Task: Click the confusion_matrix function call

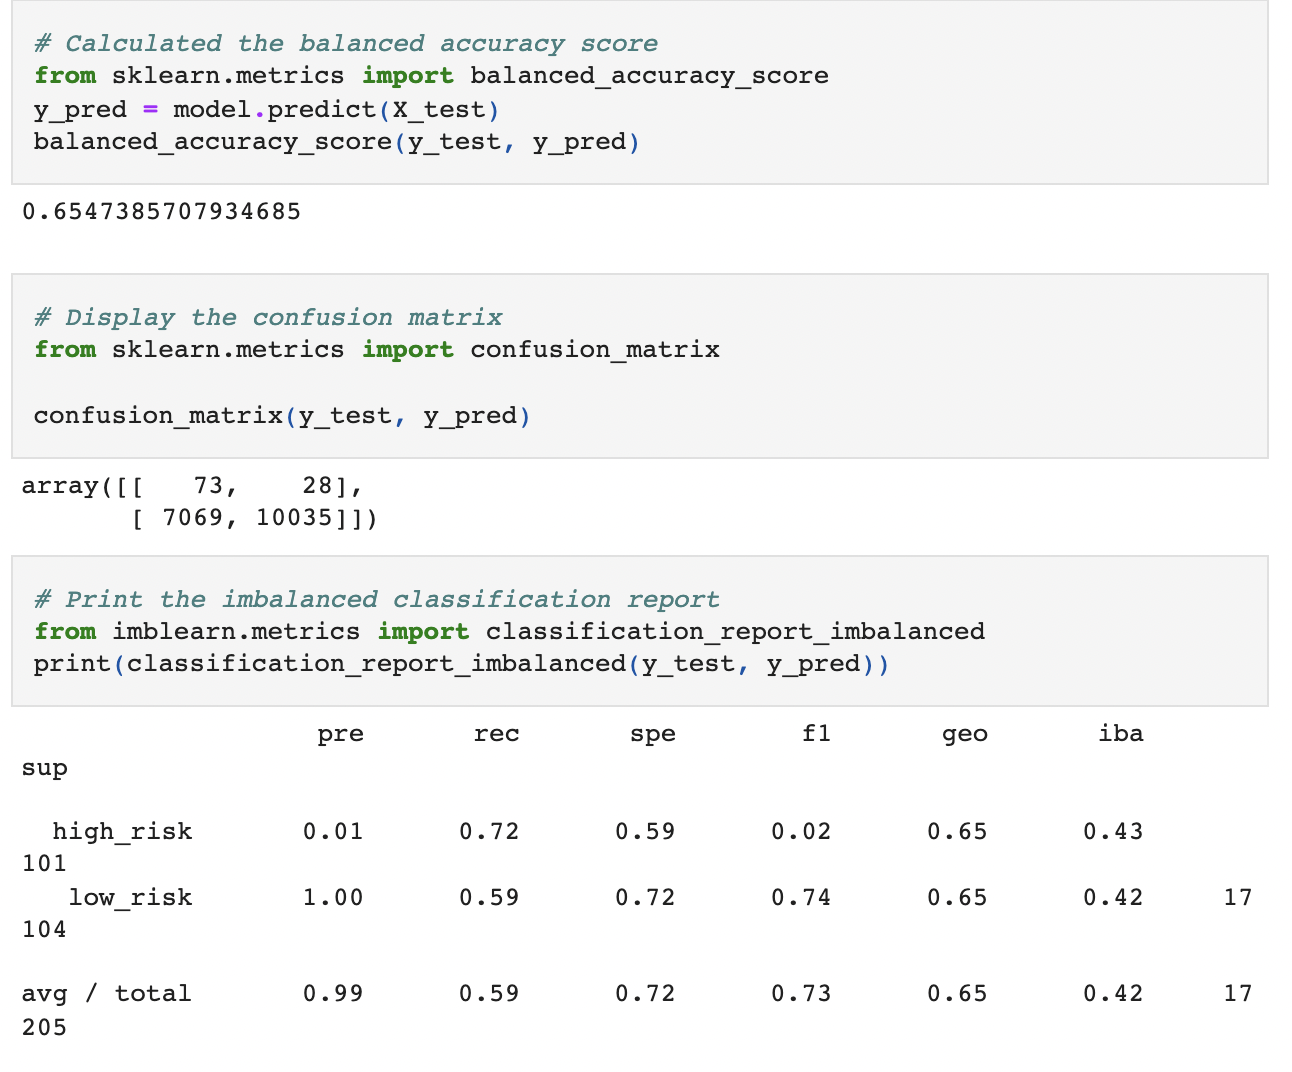Action: point(281,415)
